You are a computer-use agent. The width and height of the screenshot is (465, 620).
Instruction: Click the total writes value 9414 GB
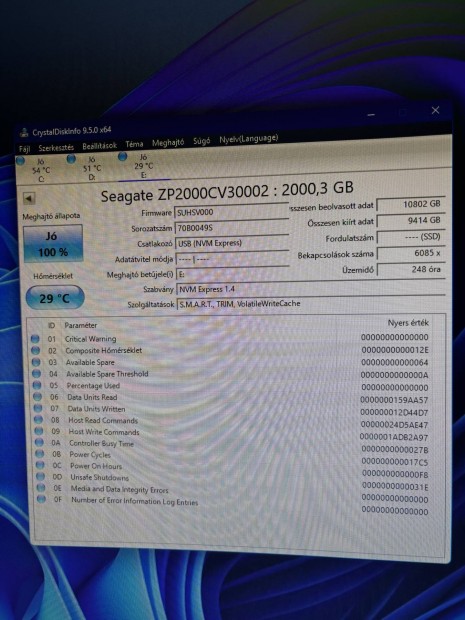pyautogui.click(x=411, y=221)
